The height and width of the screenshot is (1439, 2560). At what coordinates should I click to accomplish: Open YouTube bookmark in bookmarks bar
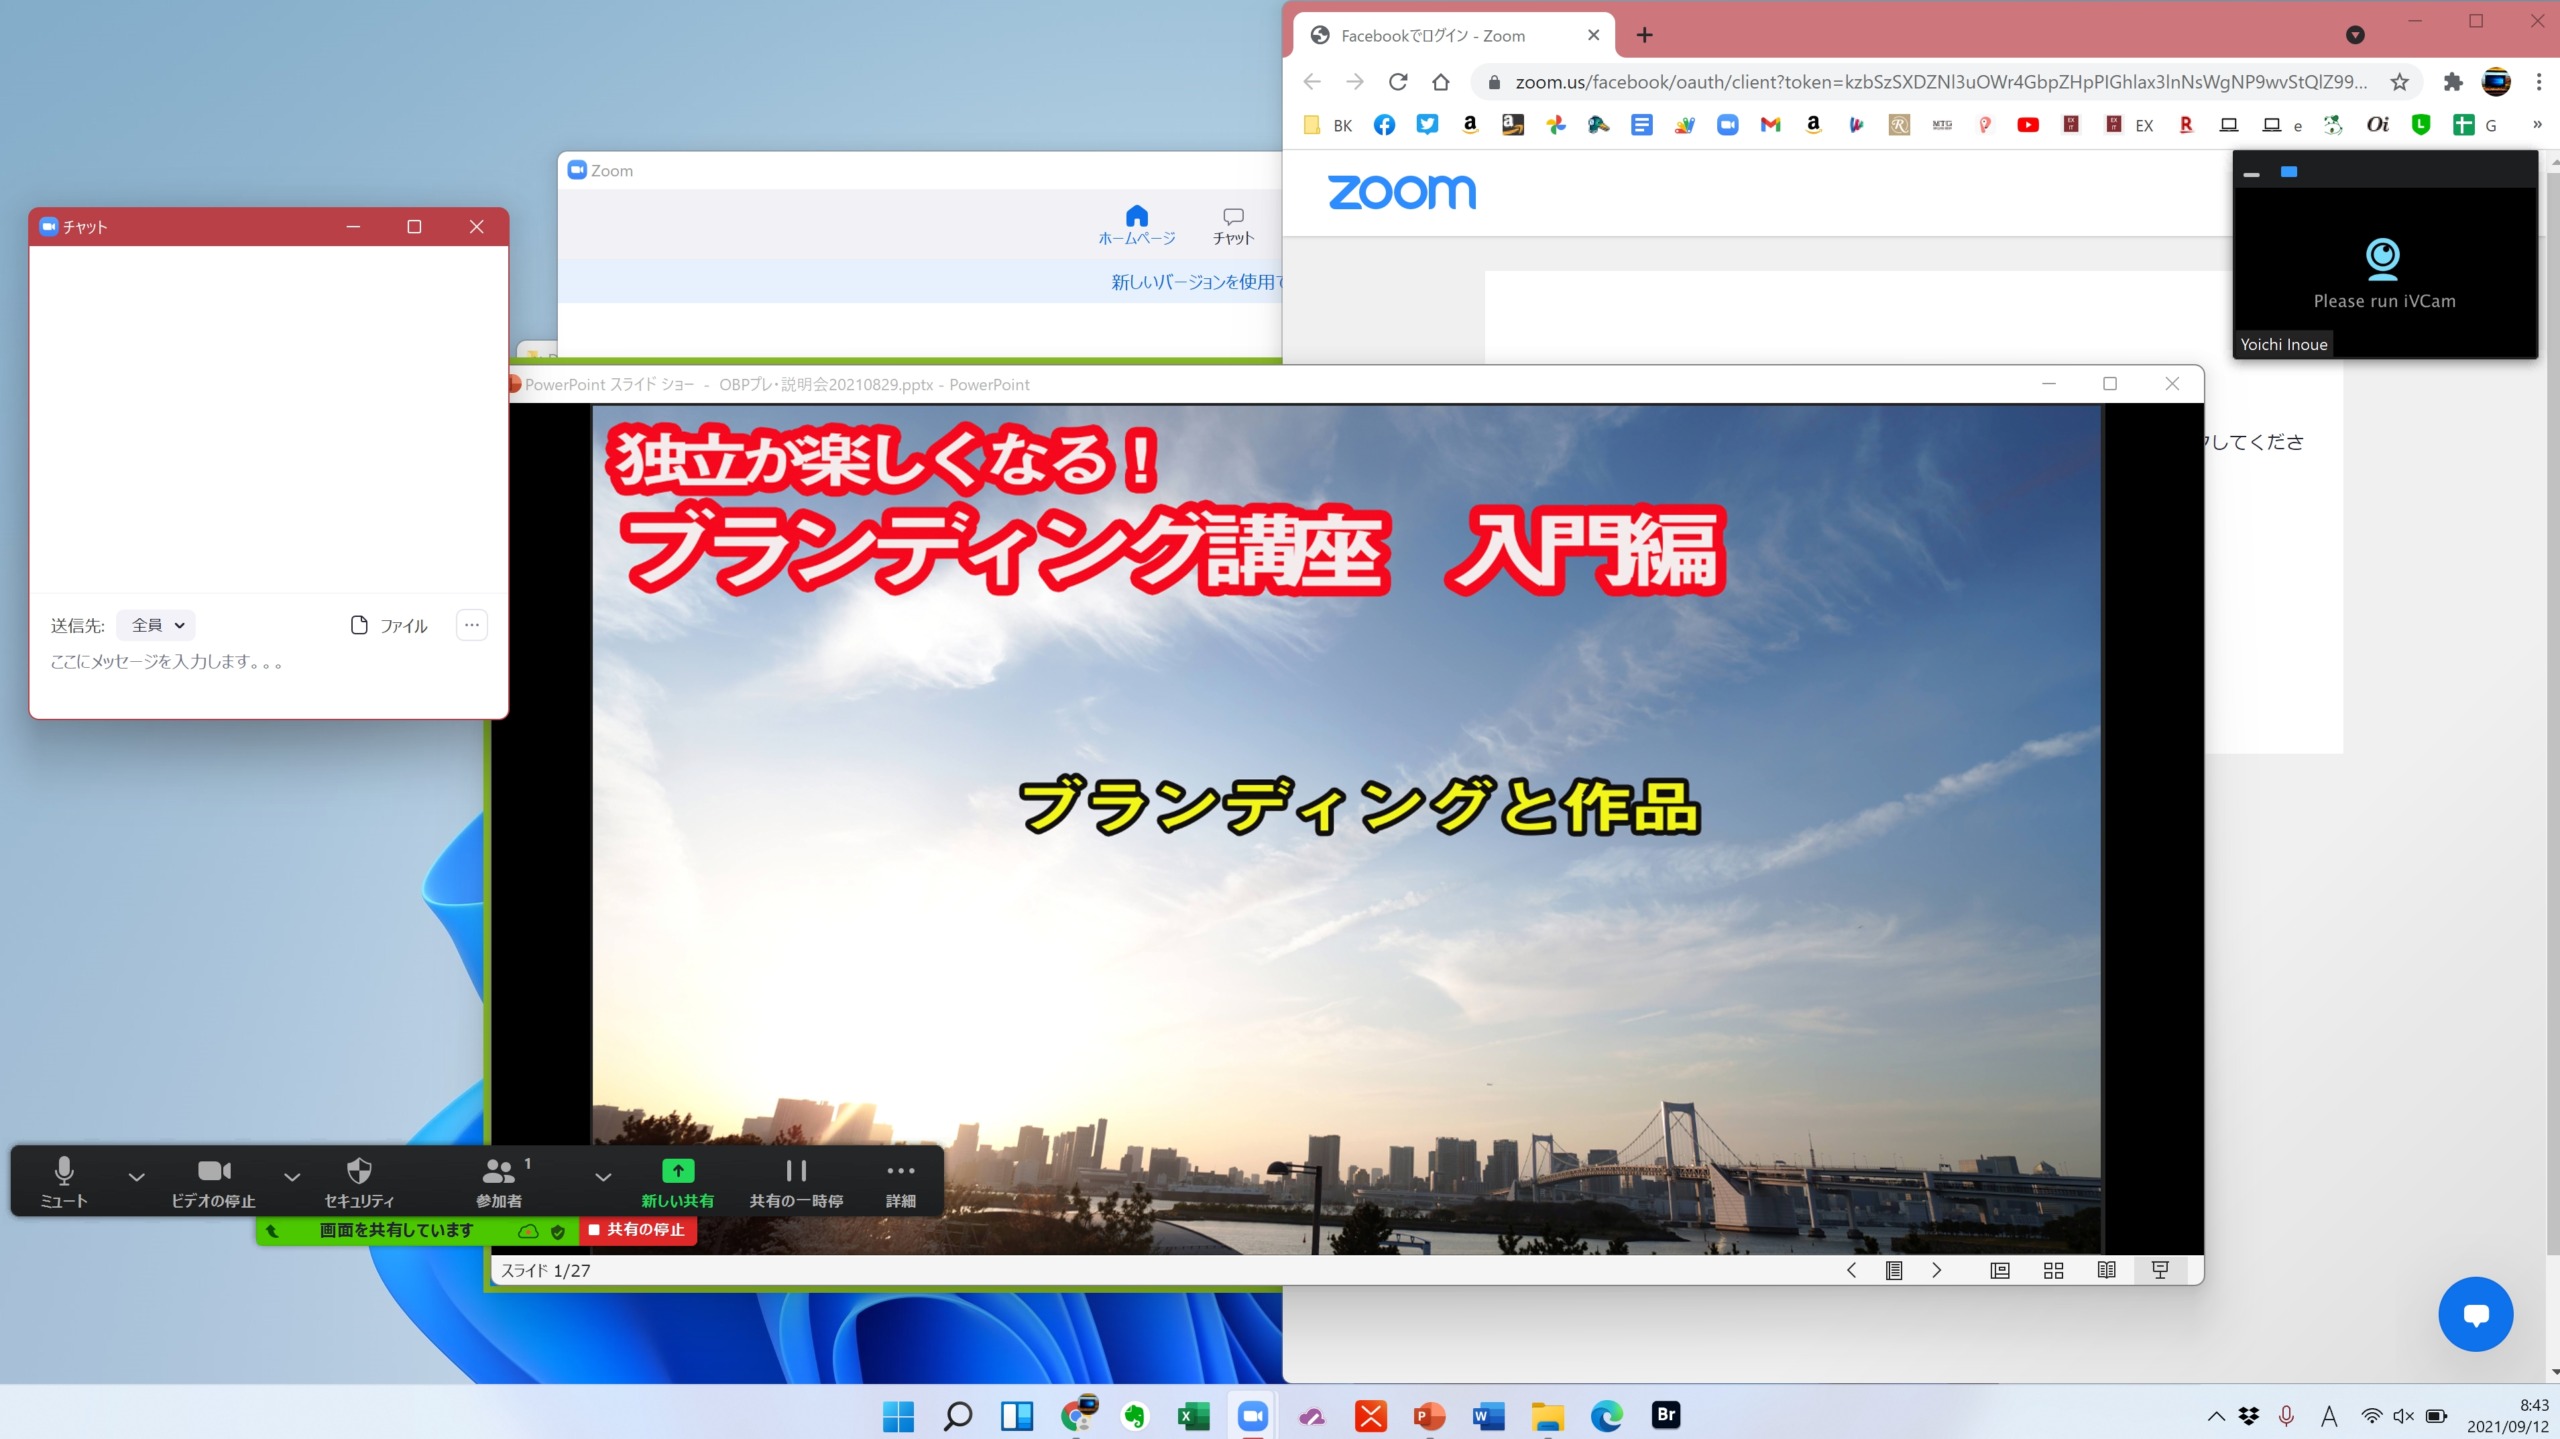(2027, 125)
